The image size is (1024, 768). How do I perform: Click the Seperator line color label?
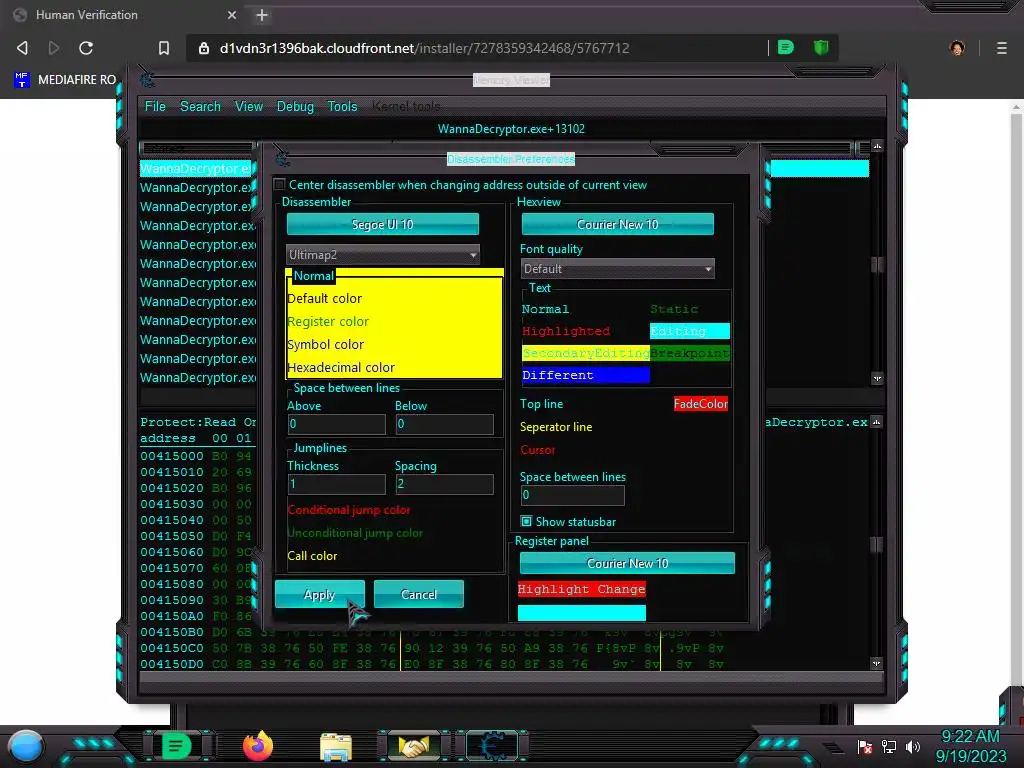(556, 426)
